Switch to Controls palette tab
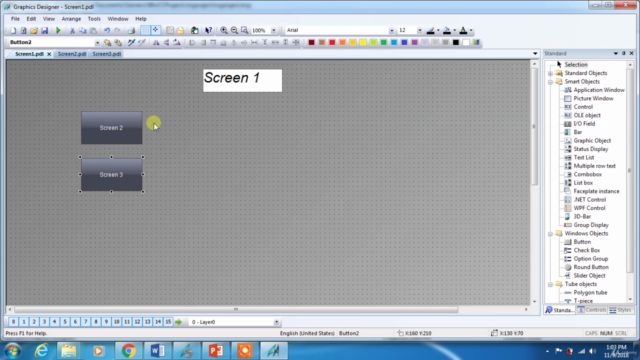This screenshot has height=360, width=640. 591,310
